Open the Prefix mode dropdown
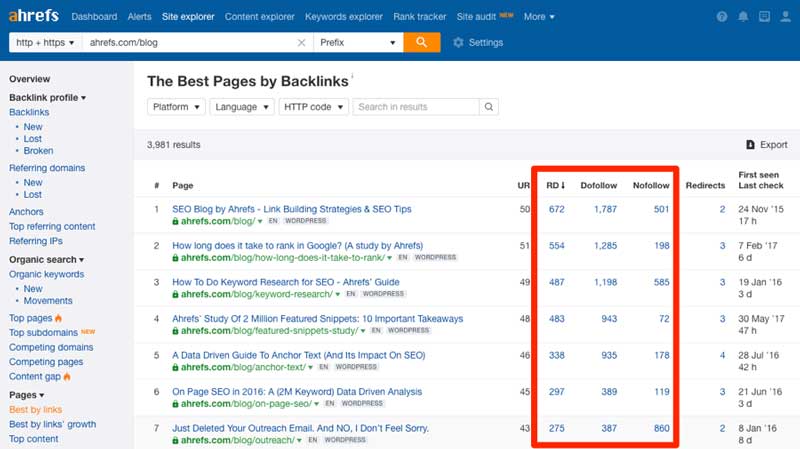The image size is (800, 449). click(x=358, y=42)
